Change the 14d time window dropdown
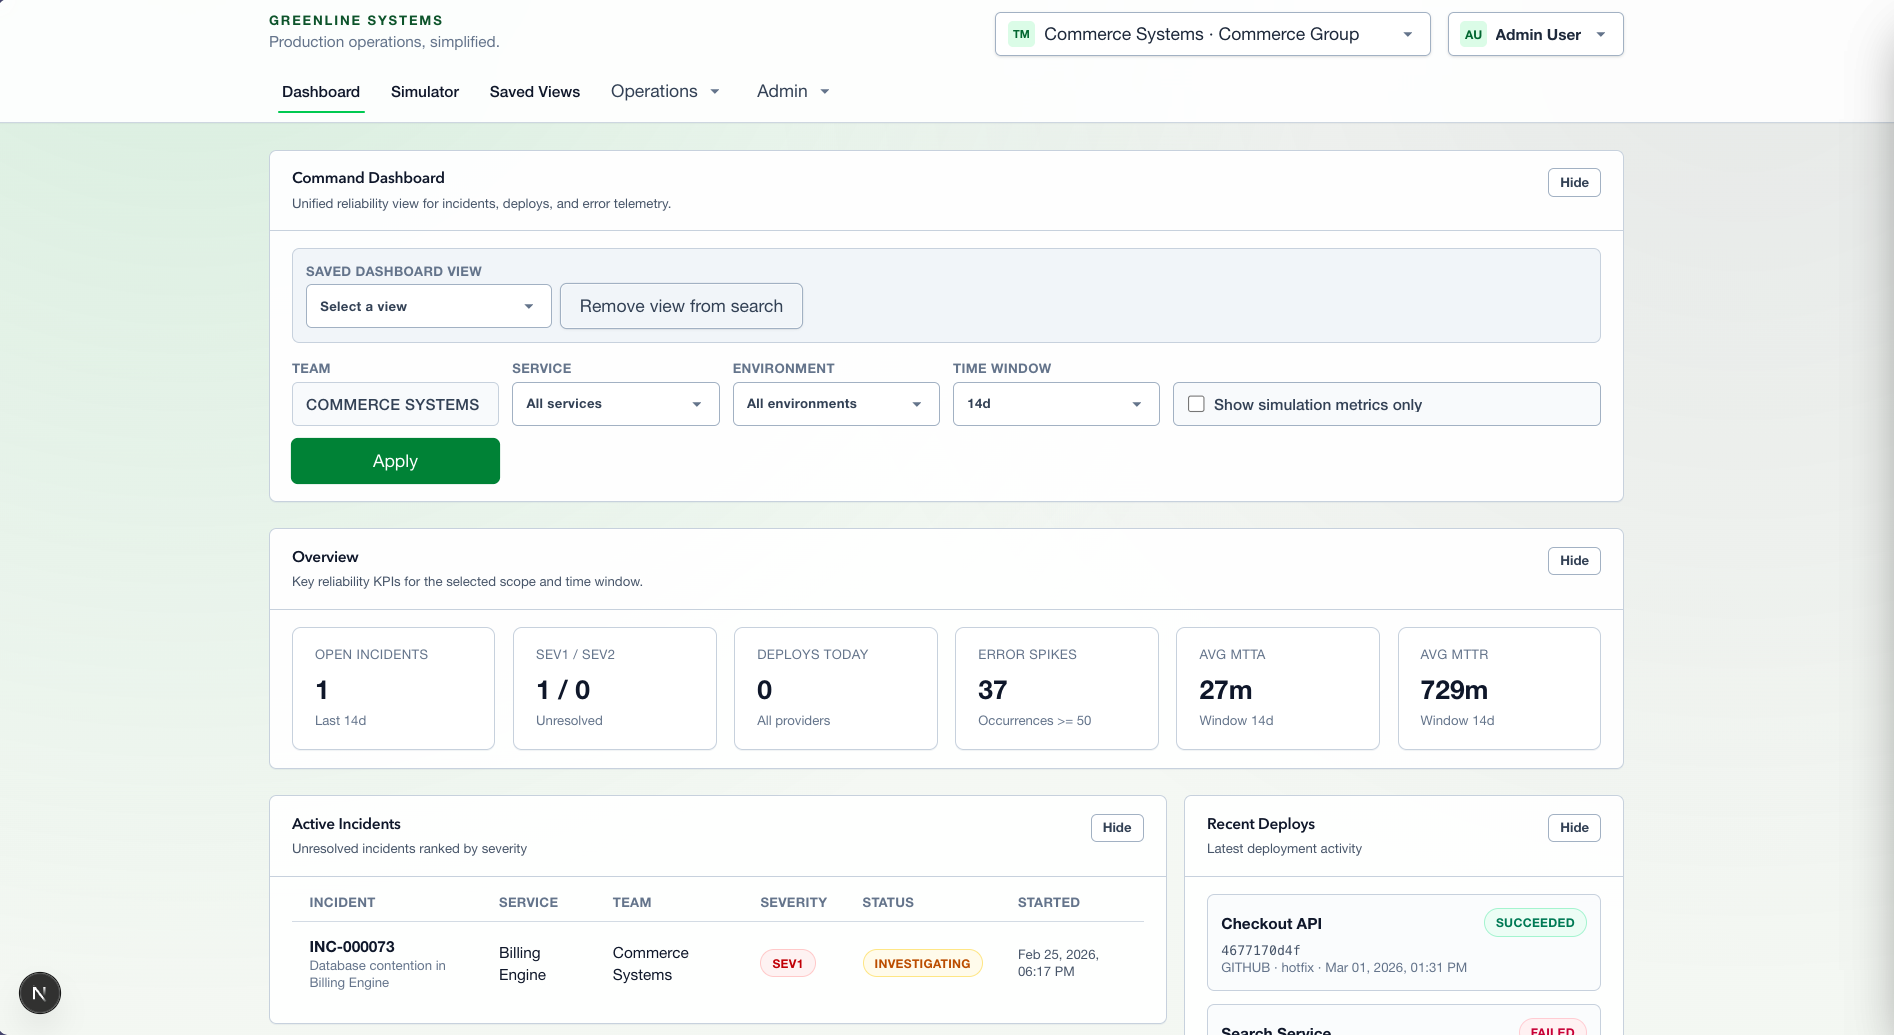 pyautogui.click(x=1055, y=404)
